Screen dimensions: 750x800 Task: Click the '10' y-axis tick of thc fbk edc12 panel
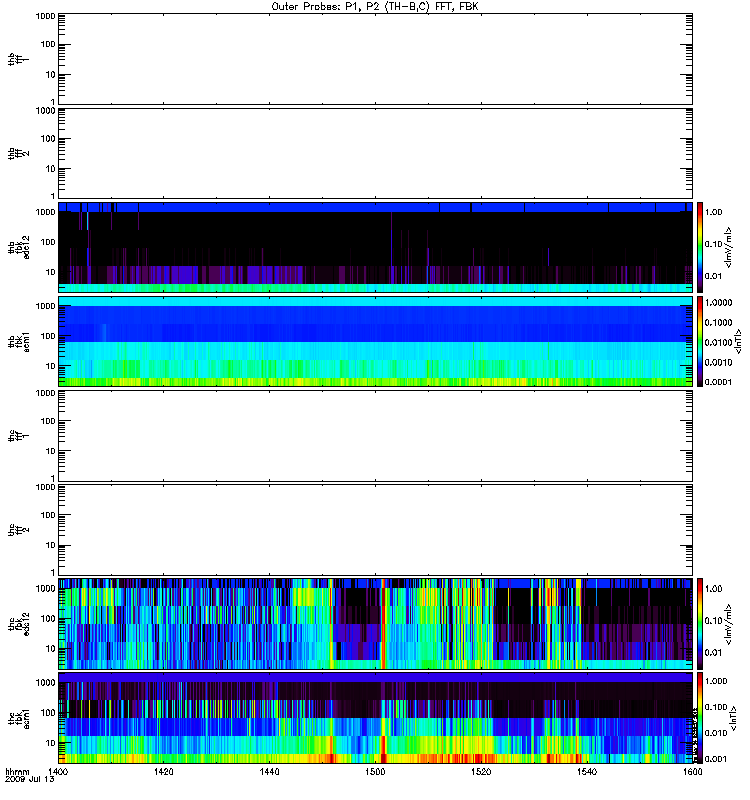pos(51,648)
